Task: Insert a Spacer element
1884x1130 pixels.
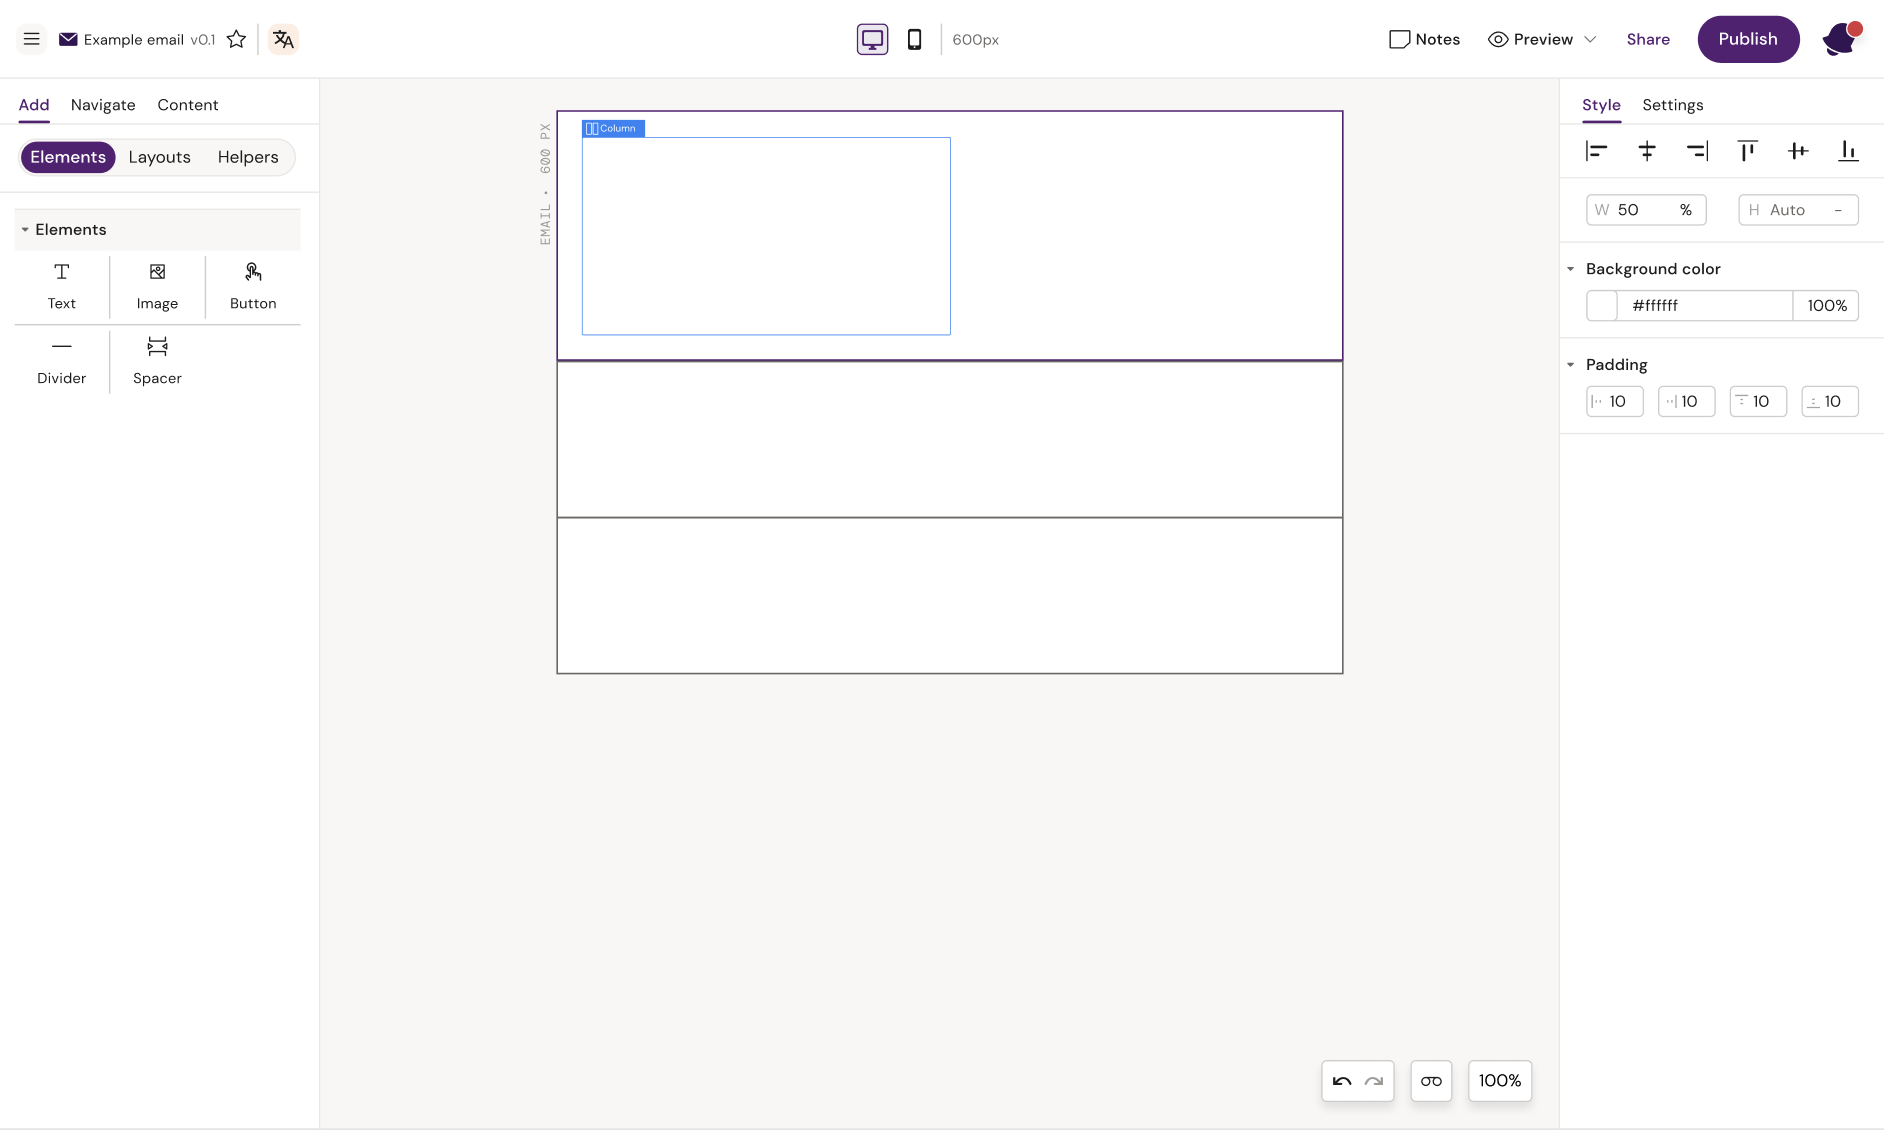Action: pyautogui.click(x=156, y=361)
